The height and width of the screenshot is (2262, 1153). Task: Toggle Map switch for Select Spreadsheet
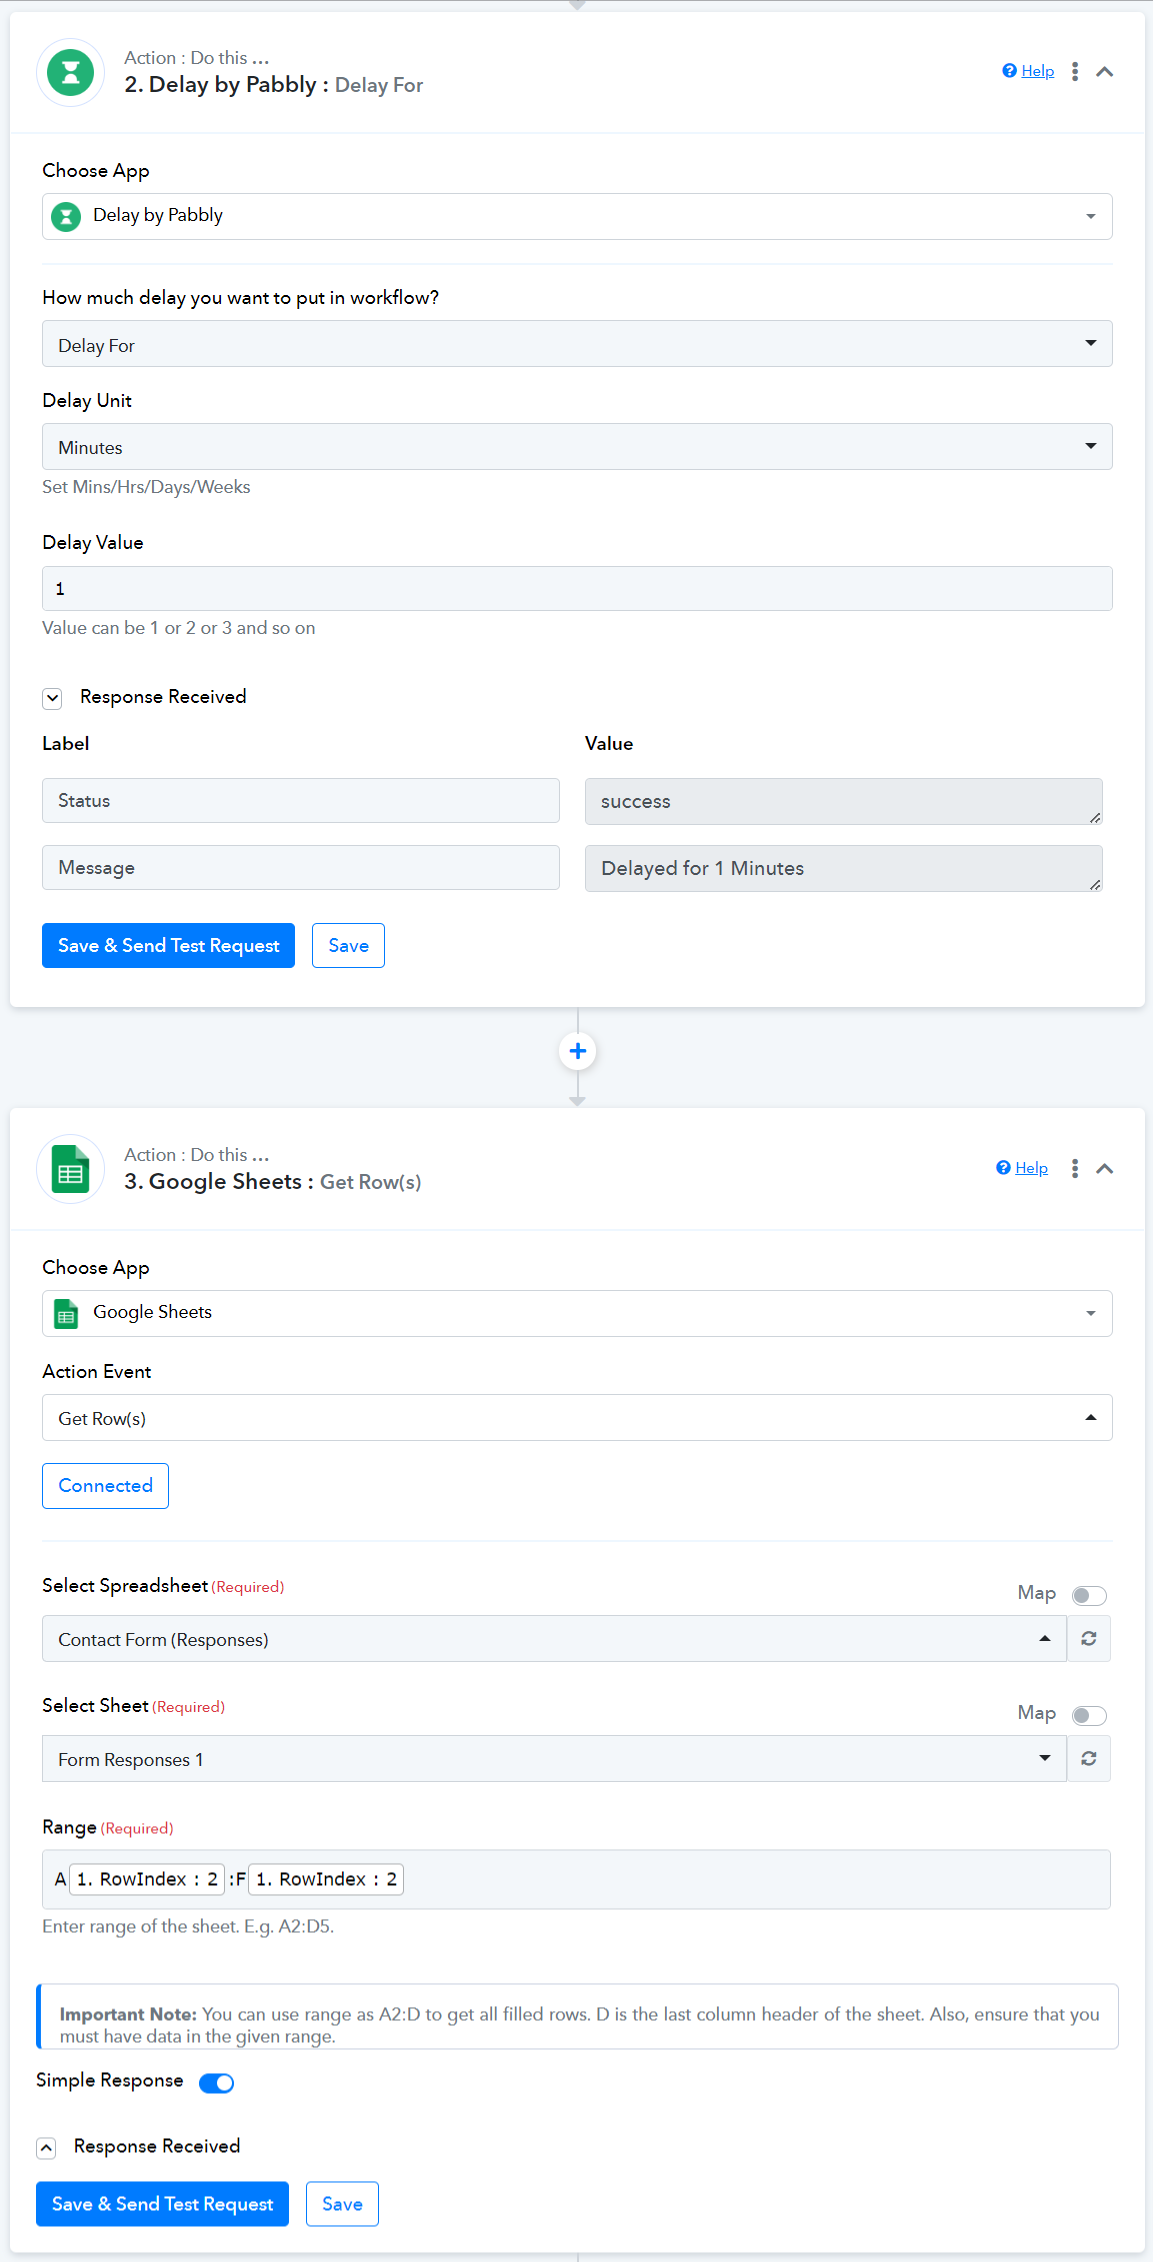click(1089, 1595)
